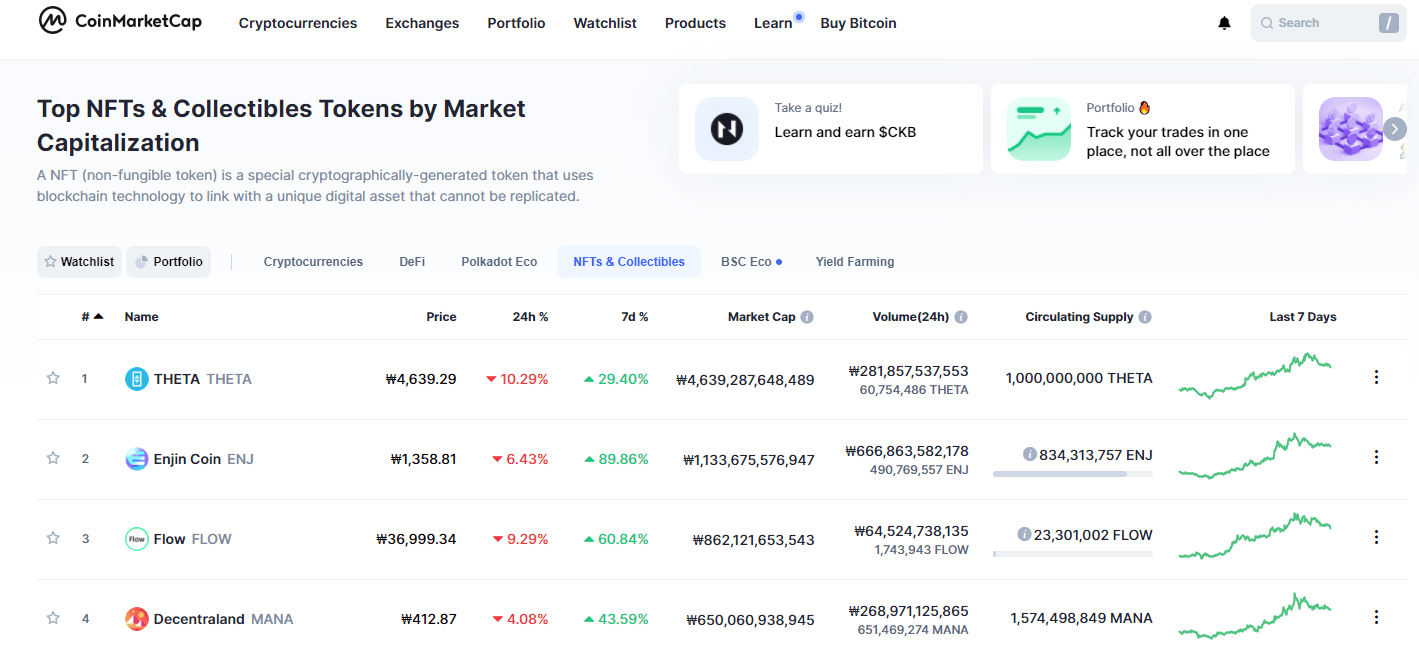1419x648 pixels.
Task: Toggle watchlist star for Enjin Coin
Action: [53, 458]
